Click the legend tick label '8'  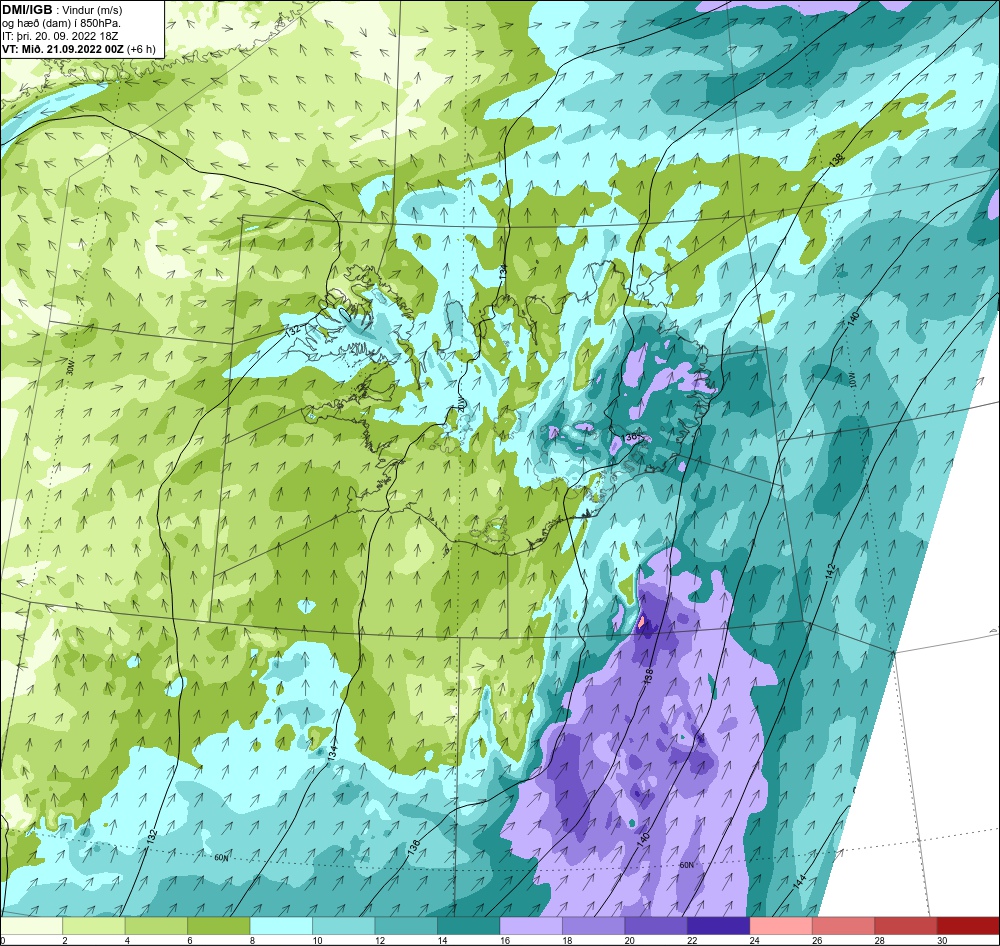pos(253,940)
